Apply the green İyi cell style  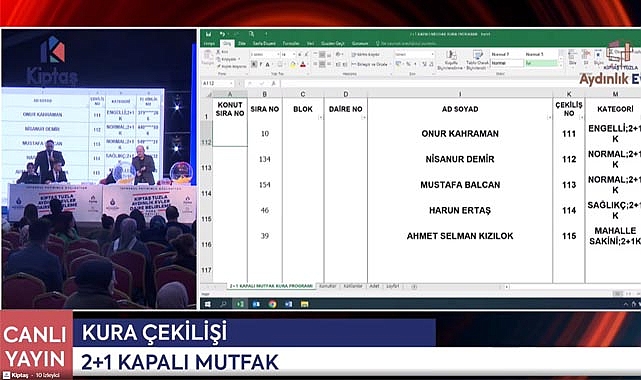point(542,63)
